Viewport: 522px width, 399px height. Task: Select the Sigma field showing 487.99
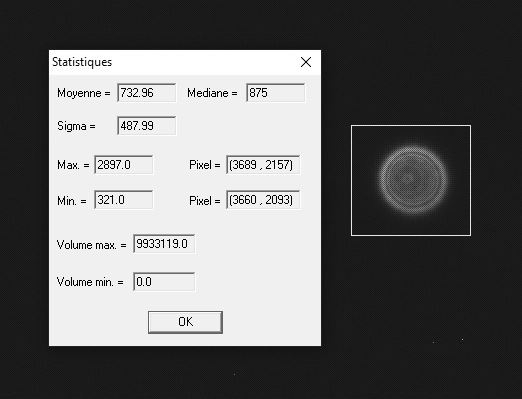pyautogui.click(x=146, y=126)
